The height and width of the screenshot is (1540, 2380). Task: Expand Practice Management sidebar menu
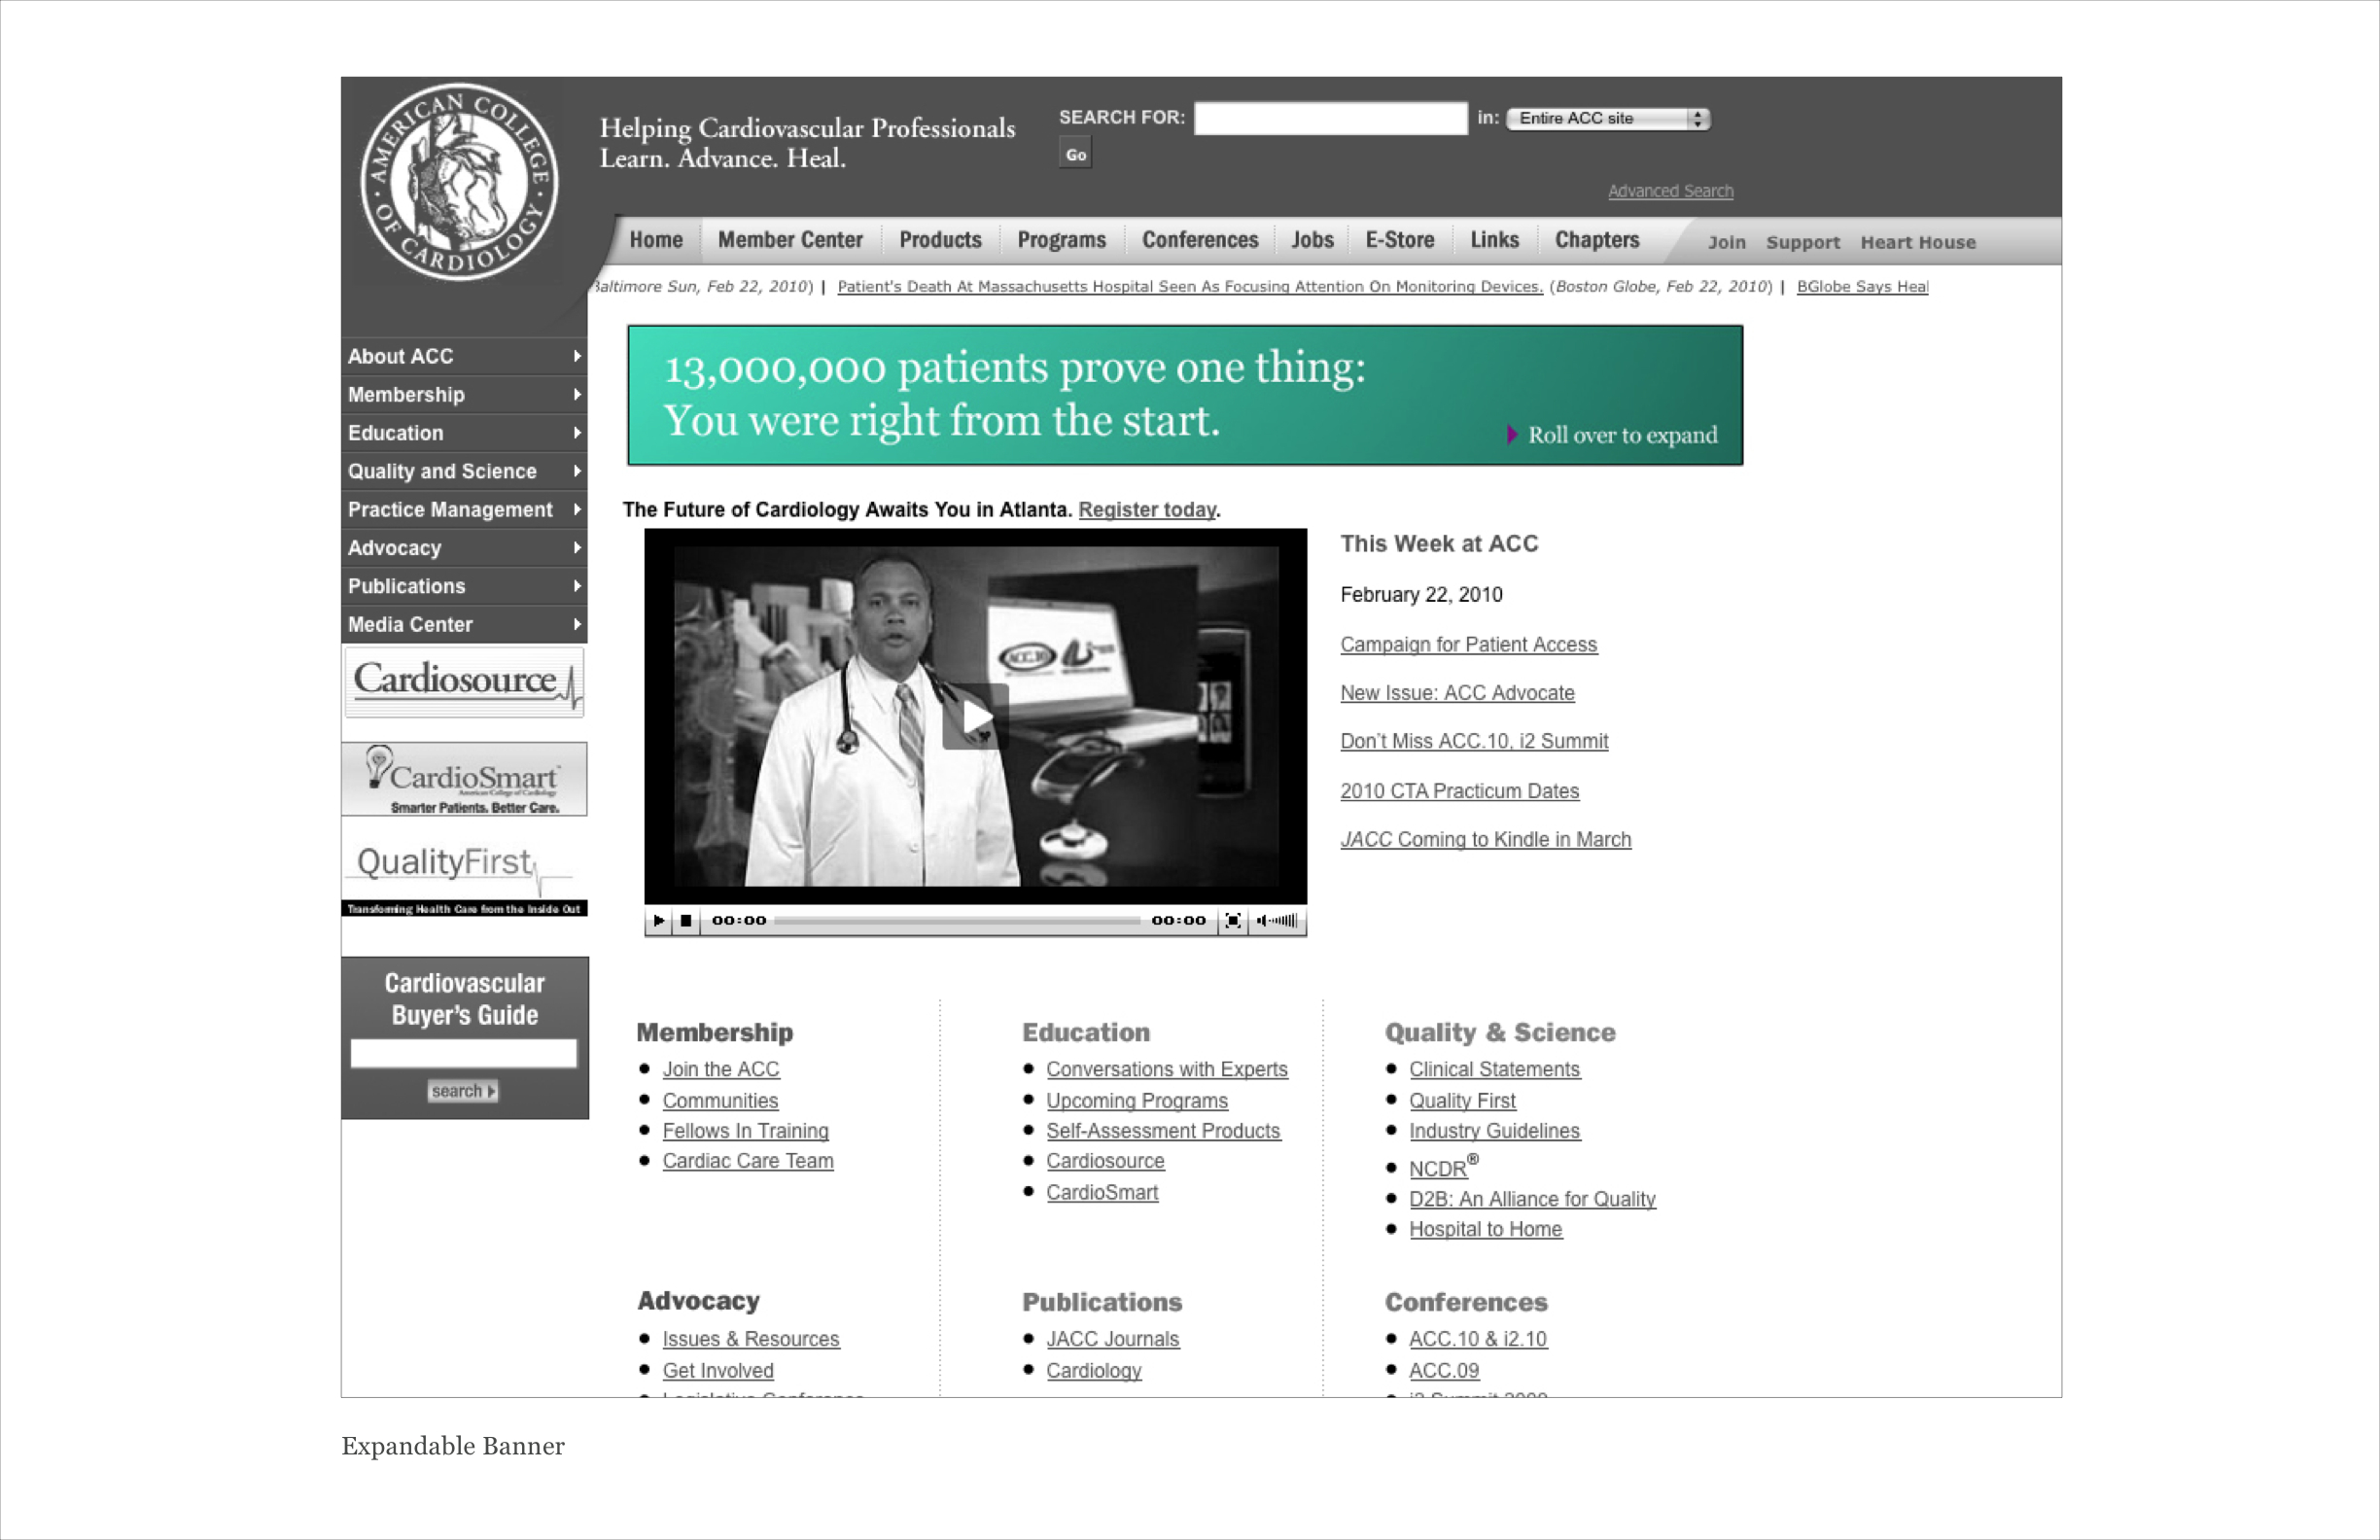[x=464, y=510]
